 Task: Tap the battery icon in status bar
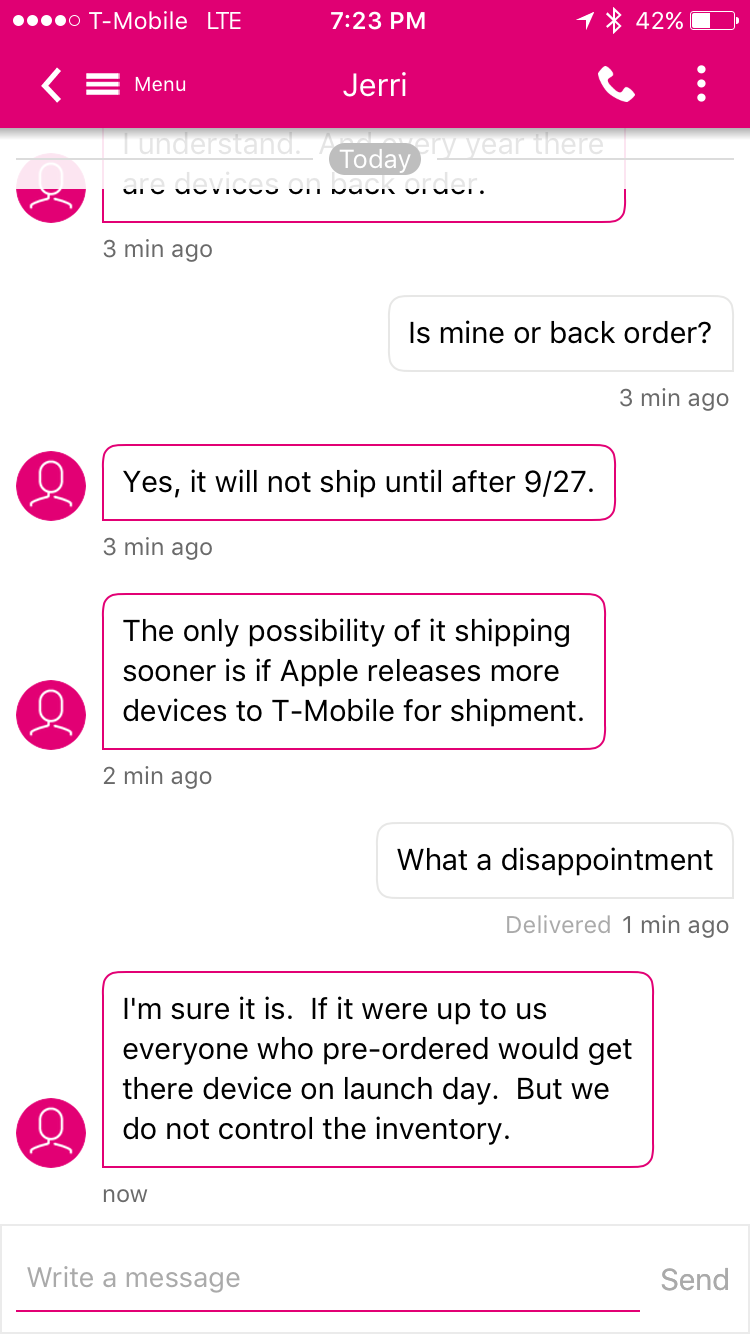pos(713,21)
